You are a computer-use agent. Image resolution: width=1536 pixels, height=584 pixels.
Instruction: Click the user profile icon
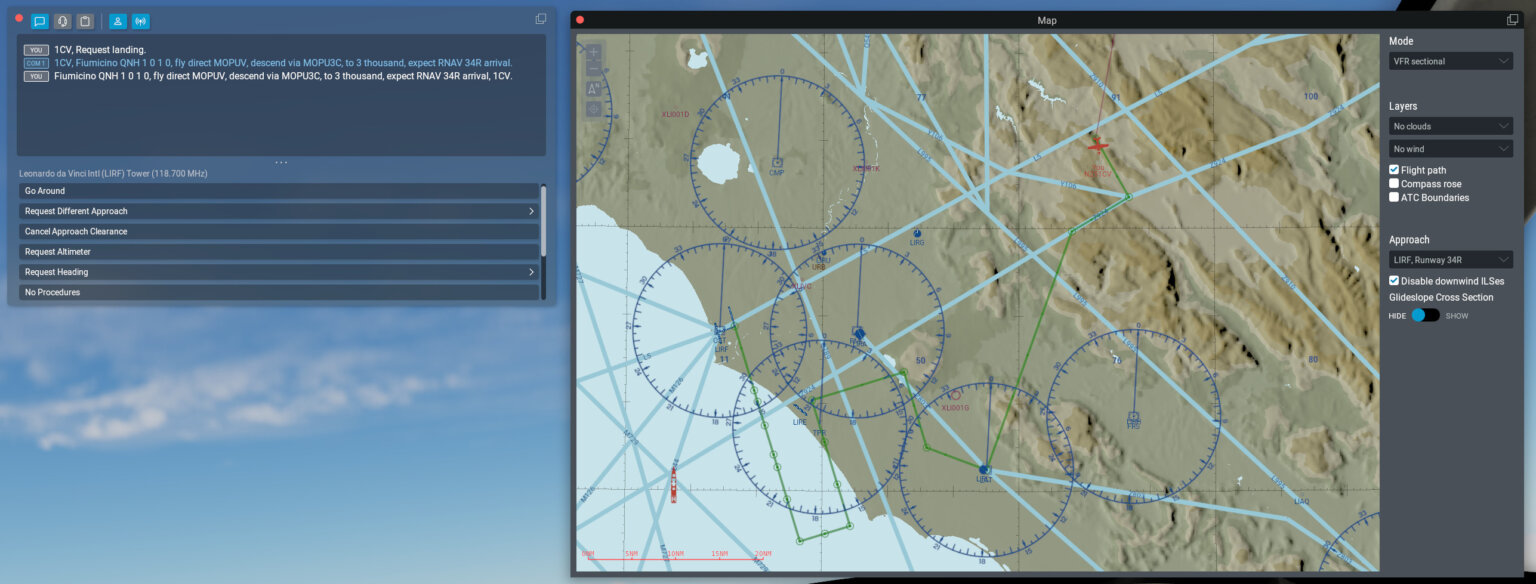coord(118,20)
